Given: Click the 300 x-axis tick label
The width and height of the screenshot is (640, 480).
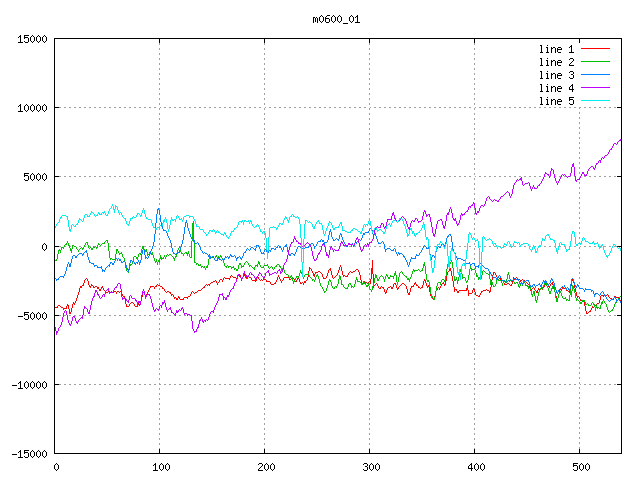Looking at the screenshot, I should [x=370, y=467].
